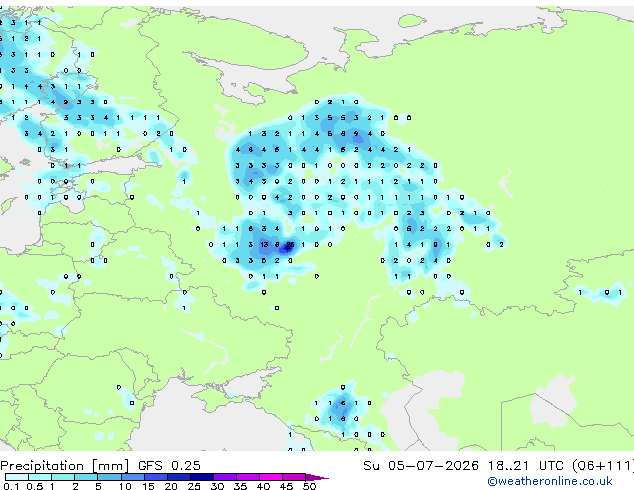Viewport: 634px width, 490px height.
Task: Click the '30' legend scale label
Action: tap(217, 486)
